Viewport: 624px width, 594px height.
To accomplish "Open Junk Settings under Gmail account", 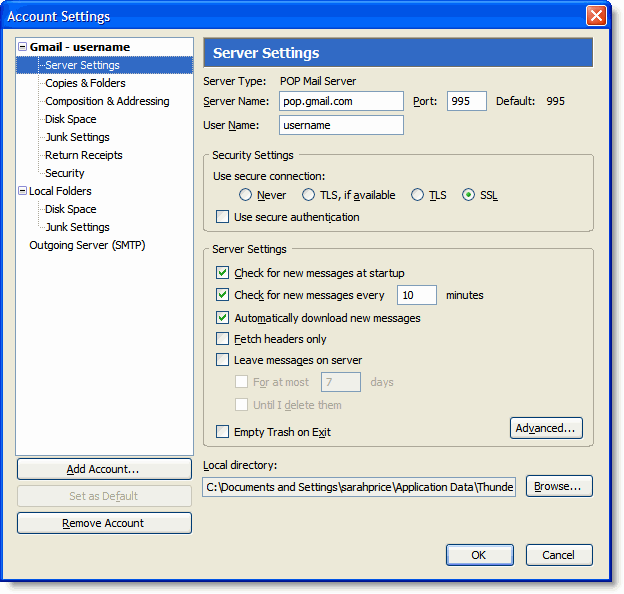I will coord(77,137).
